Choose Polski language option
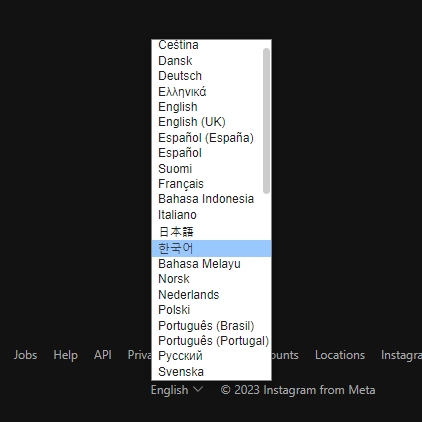The width and height of the screenshot is (422, 422). click(x=211, y=310)
